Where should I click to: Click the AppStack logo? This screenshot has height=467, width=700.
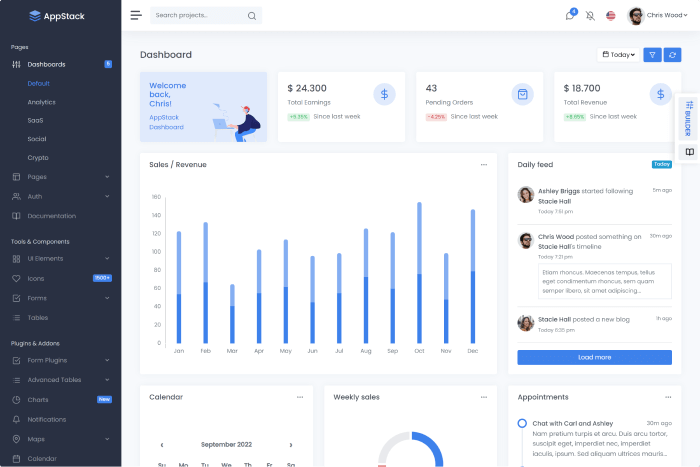[57, 16]
